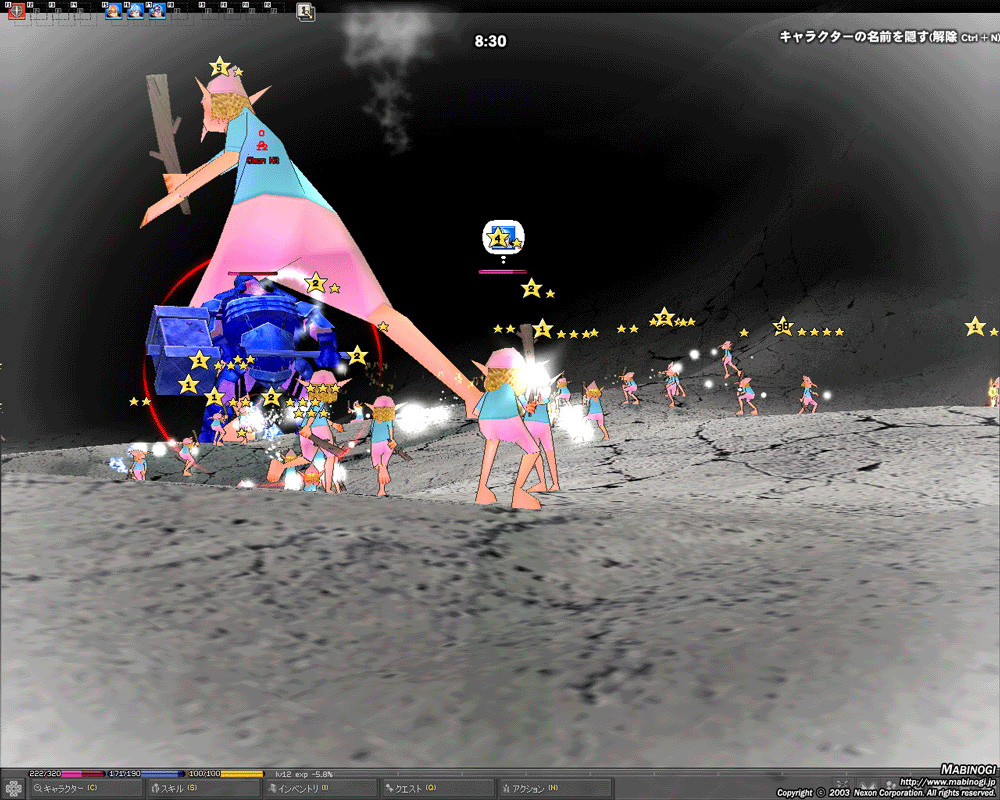
Task: Select the empty F4 hotkey slot
Action: (x=82, y=11)
